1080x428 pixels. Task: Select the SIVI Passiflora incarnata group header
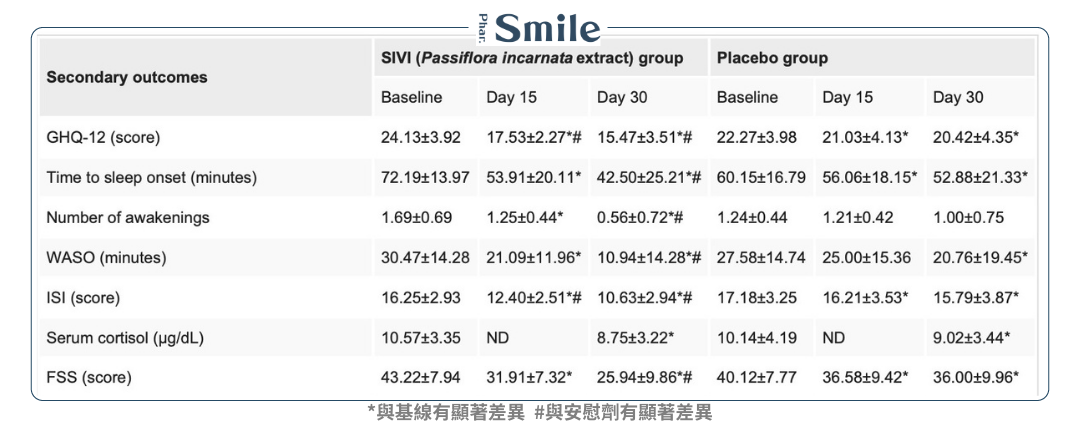point(532,58)
